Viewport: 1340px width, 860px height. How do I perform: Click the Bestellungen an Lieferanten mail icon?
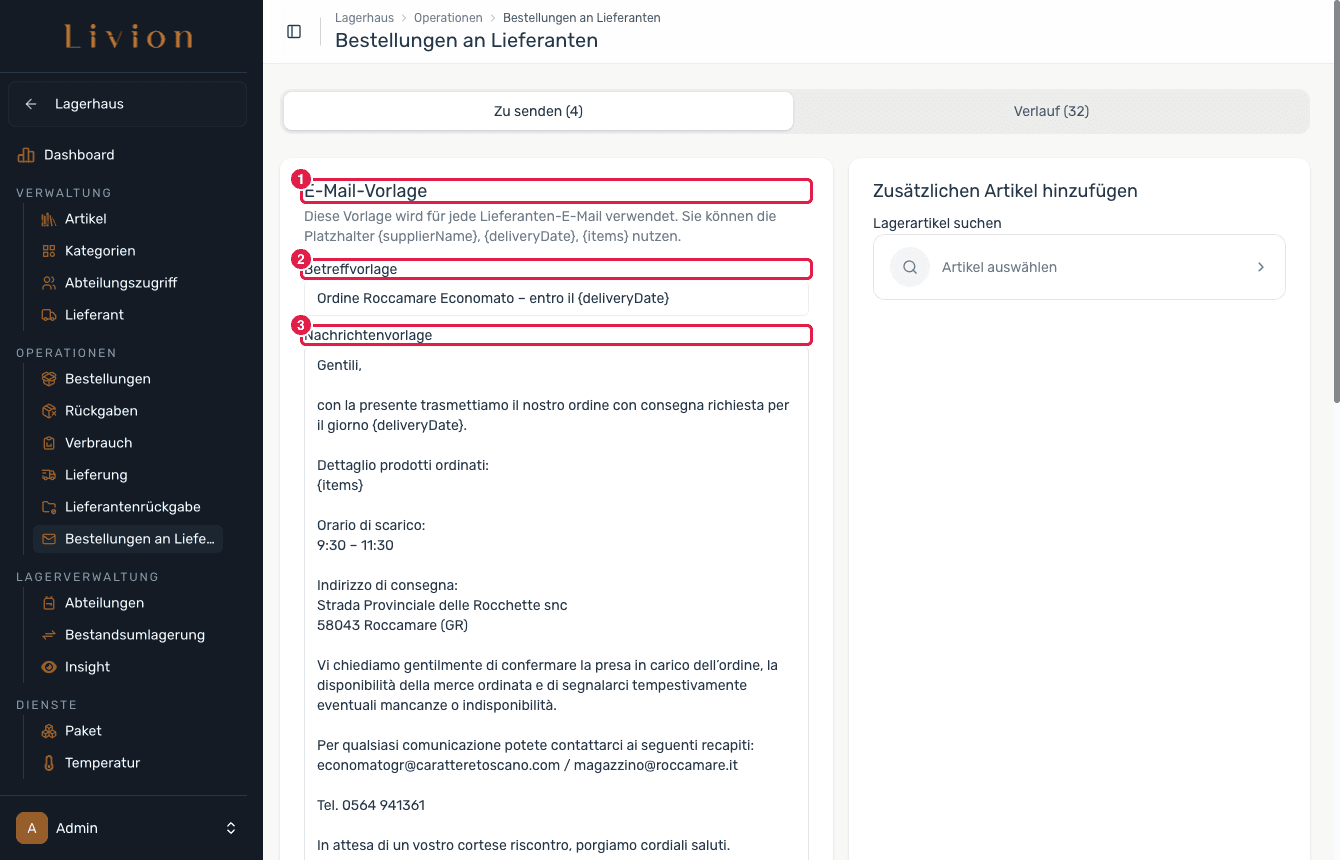tap(49, 539)
